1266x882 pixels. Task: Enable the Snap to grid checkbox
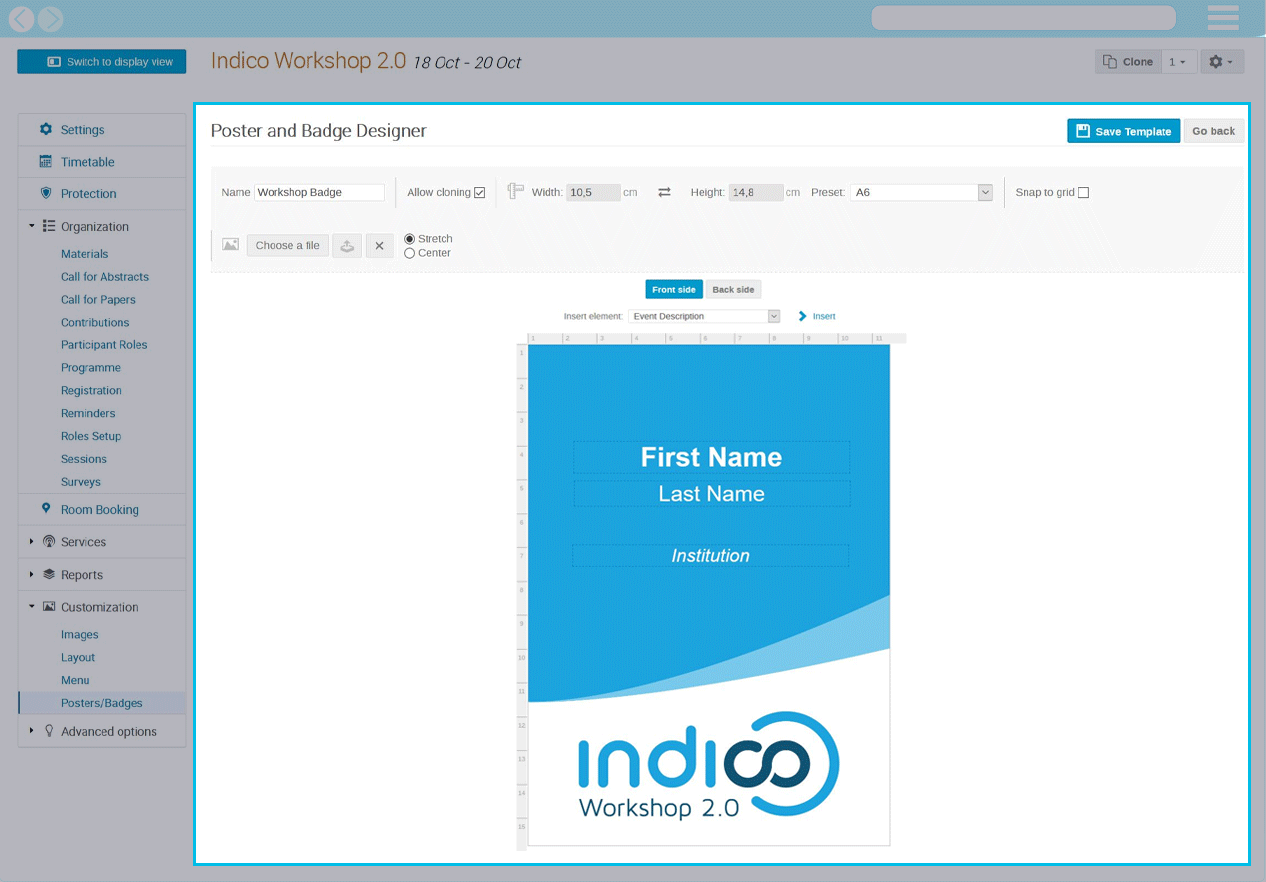(x=1083, y=193)
